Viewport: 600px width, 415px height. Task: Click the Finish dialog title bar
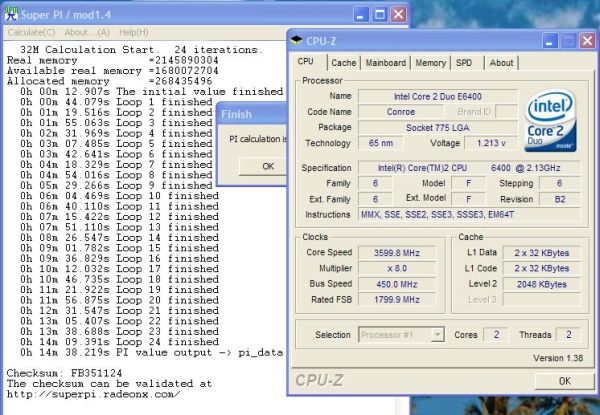(x=253, y=114)
